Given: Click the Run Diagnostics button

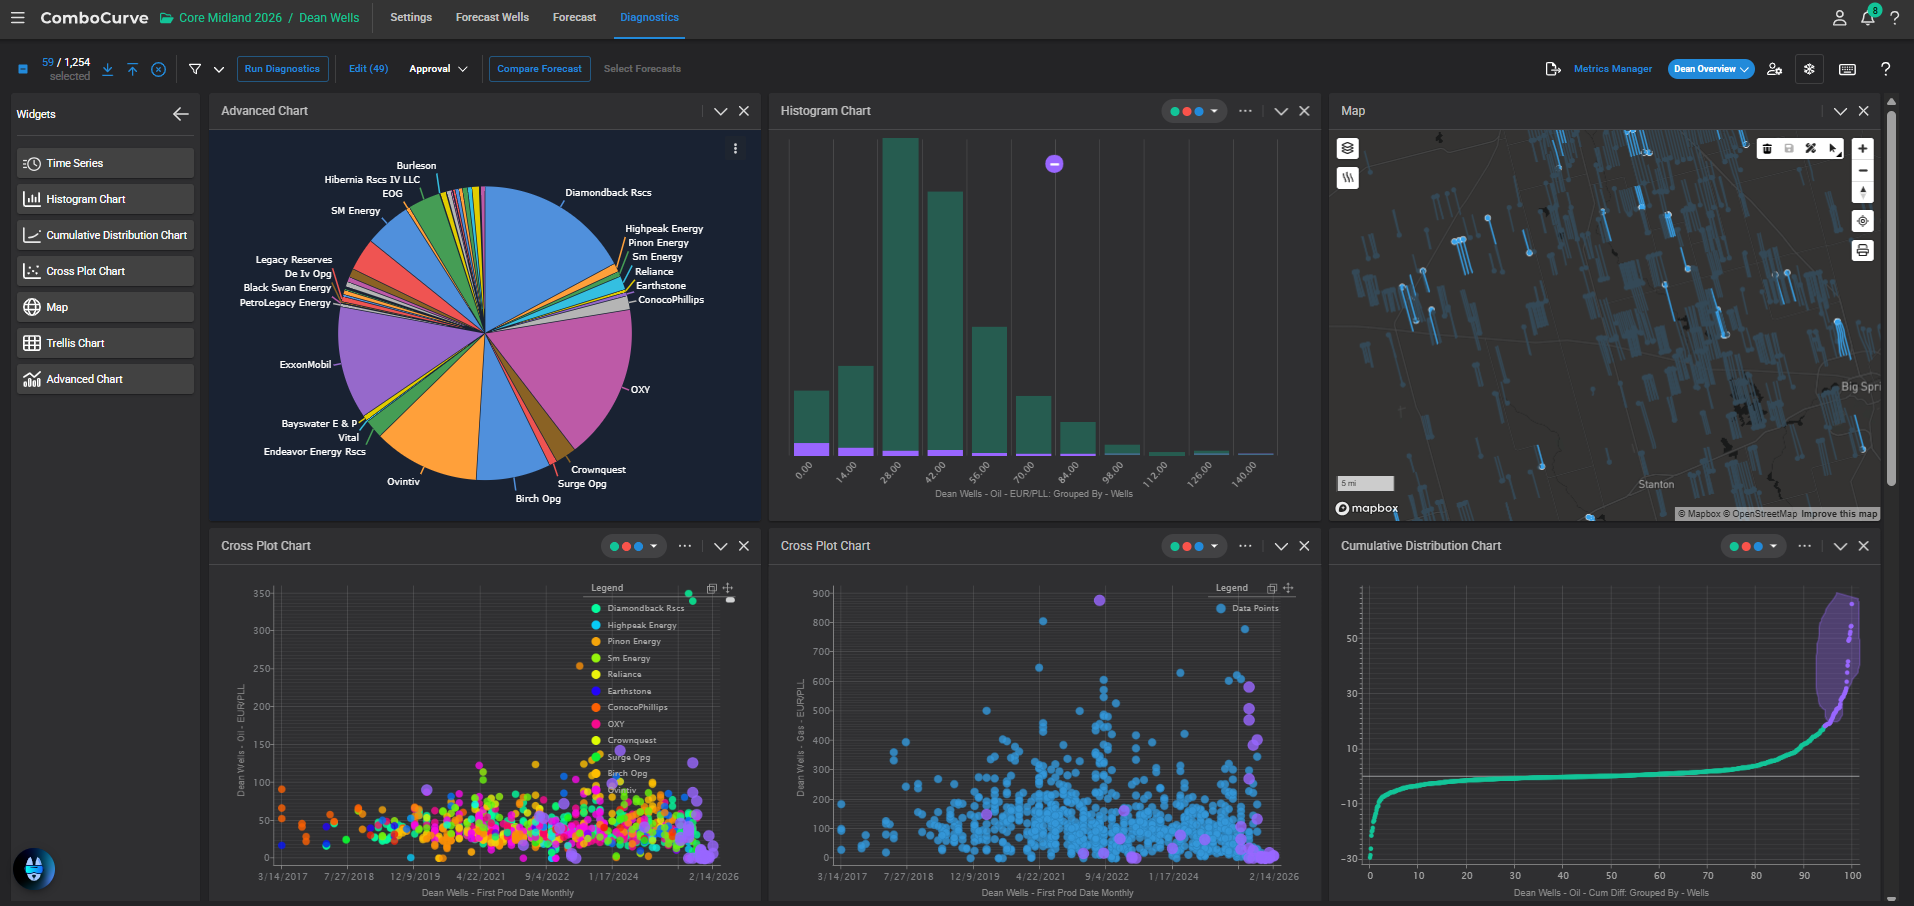Looking at the screenshot, I should [x=282, y=69].
